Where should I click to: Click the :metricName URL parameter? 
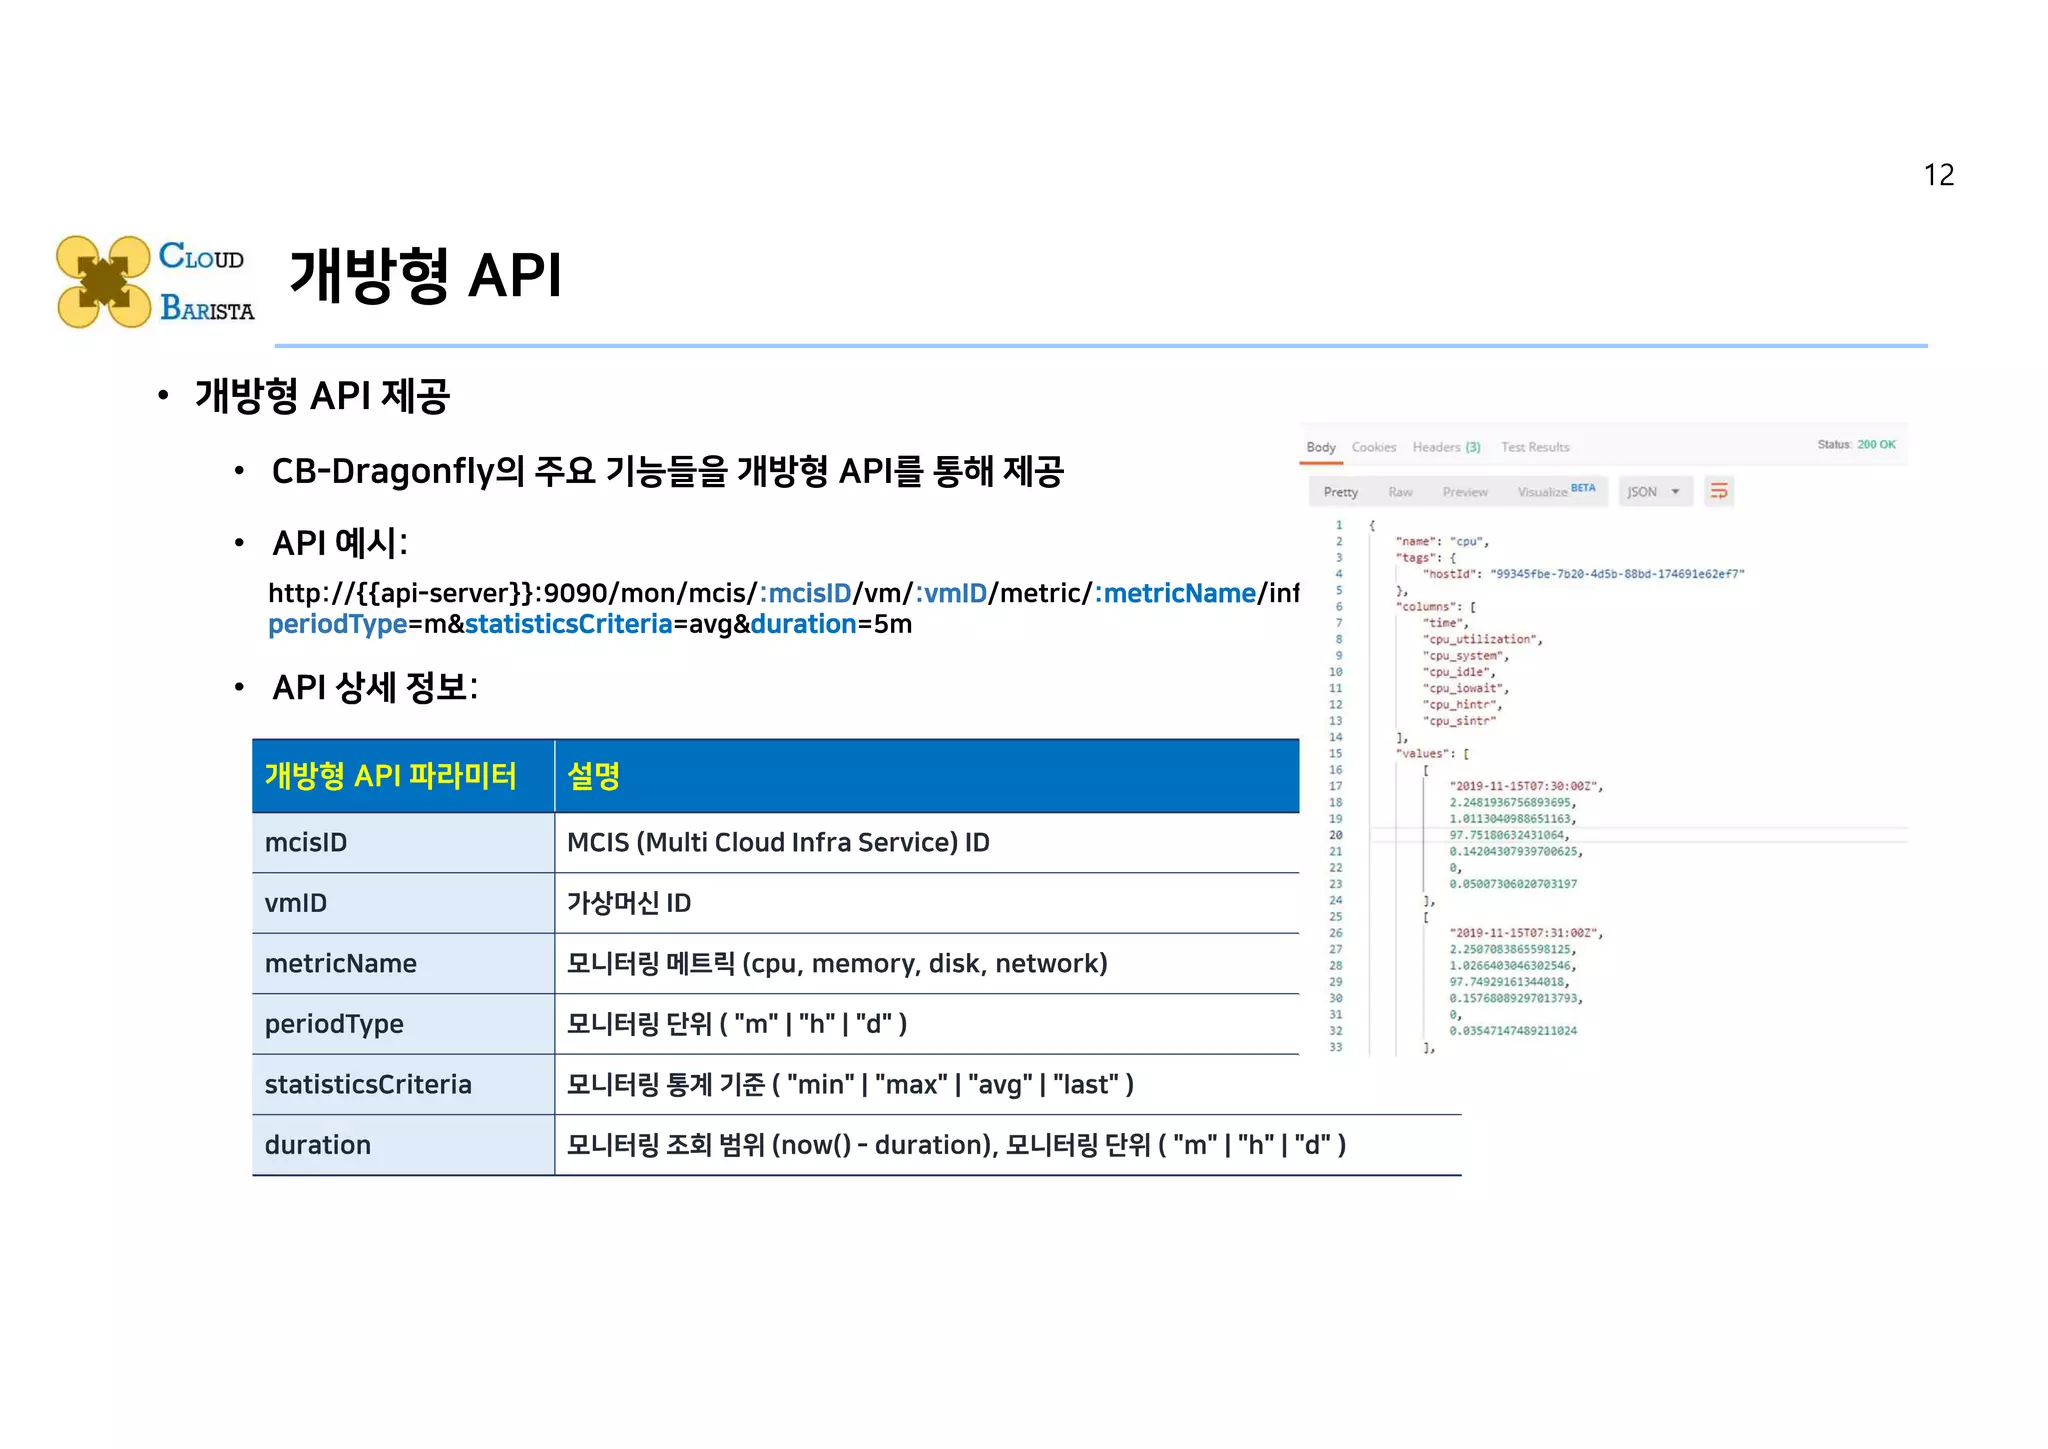pos(1175,593)
